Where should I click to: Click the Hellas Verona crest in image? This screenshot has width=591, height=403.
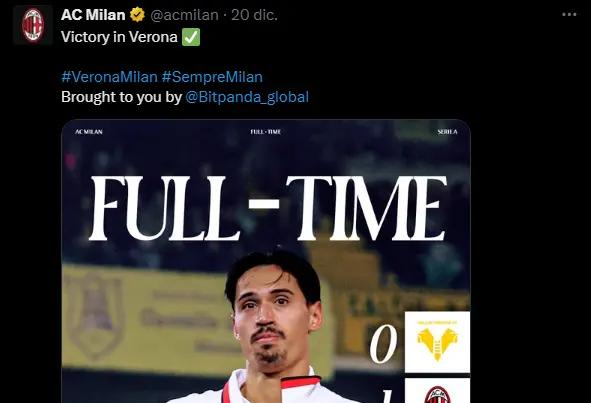tap(437, 342)
